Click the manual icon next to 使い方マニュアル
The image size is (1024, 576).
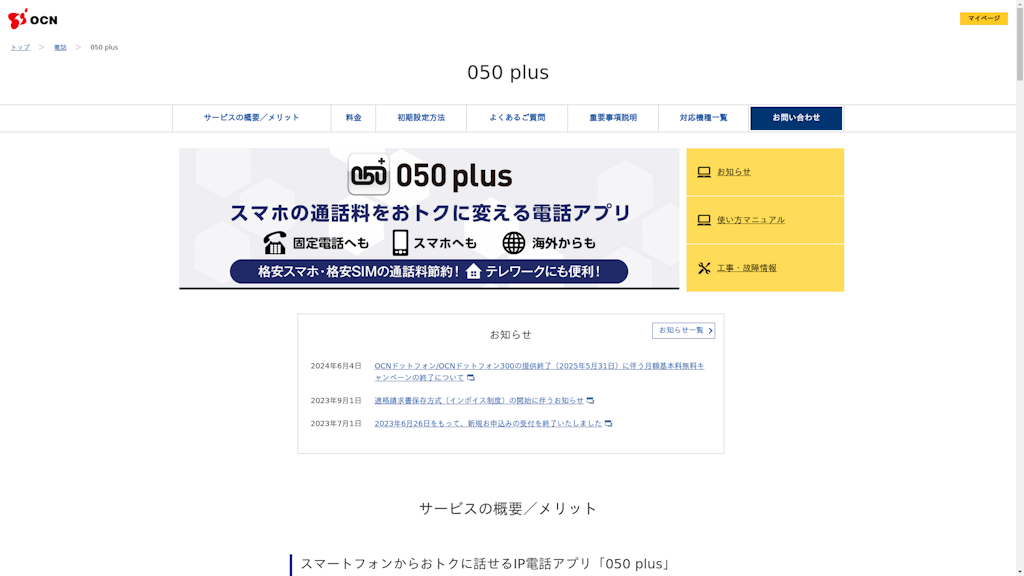pos(703,219)
